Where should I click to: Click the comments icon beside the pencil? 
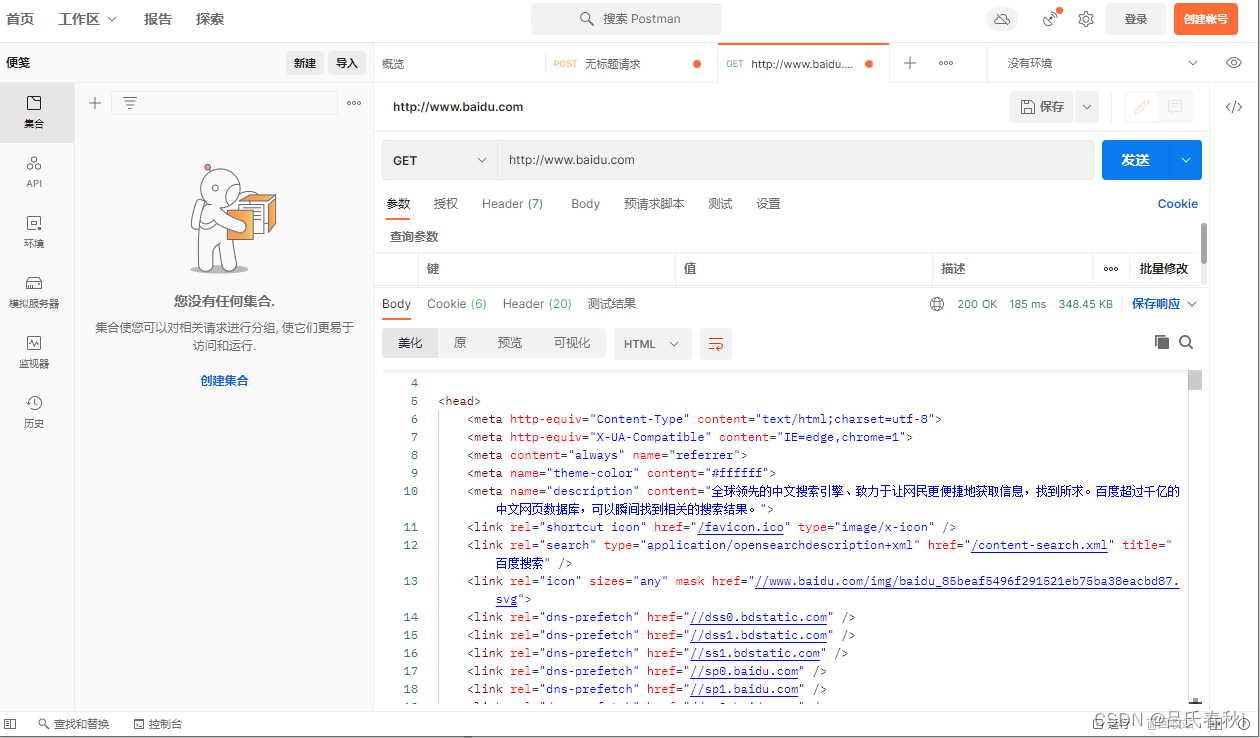click(1176, 107)
